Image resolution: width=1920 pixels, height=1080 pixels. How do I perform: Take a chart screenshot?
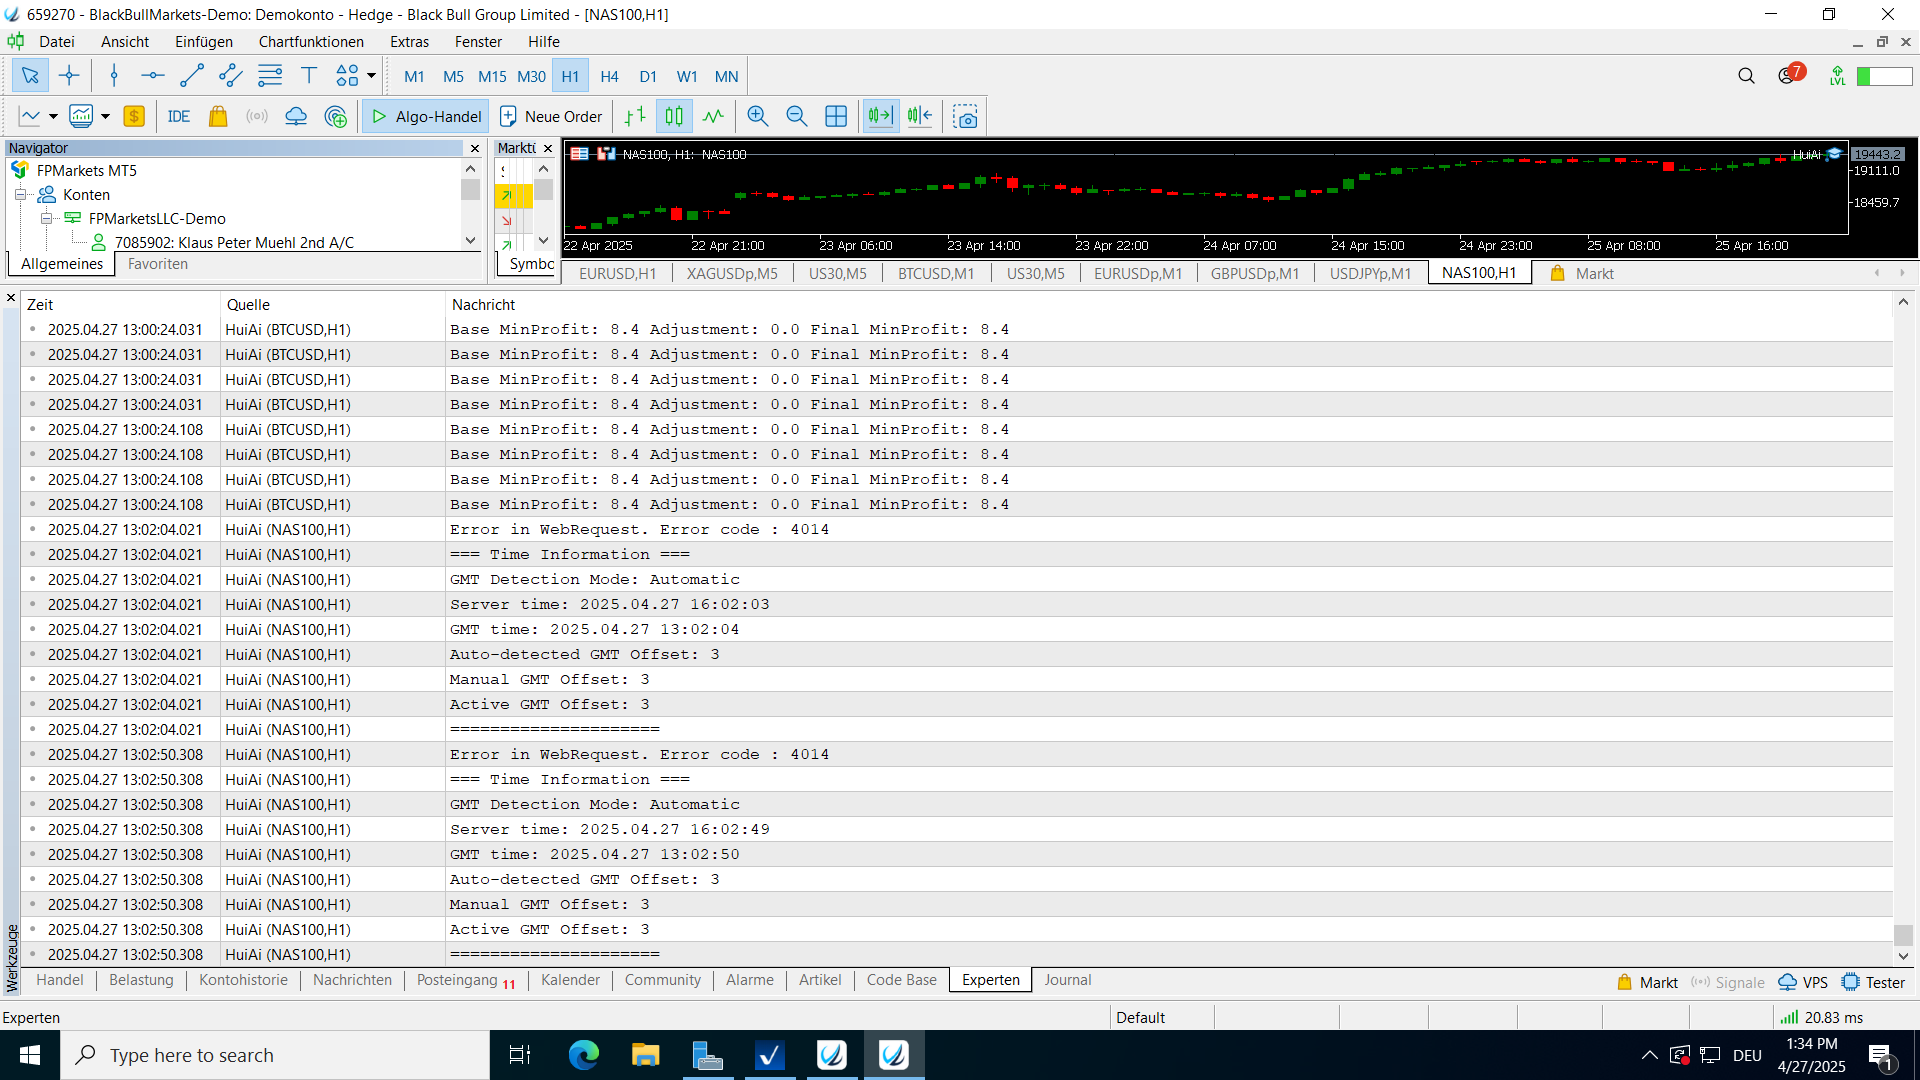[965, 117]
